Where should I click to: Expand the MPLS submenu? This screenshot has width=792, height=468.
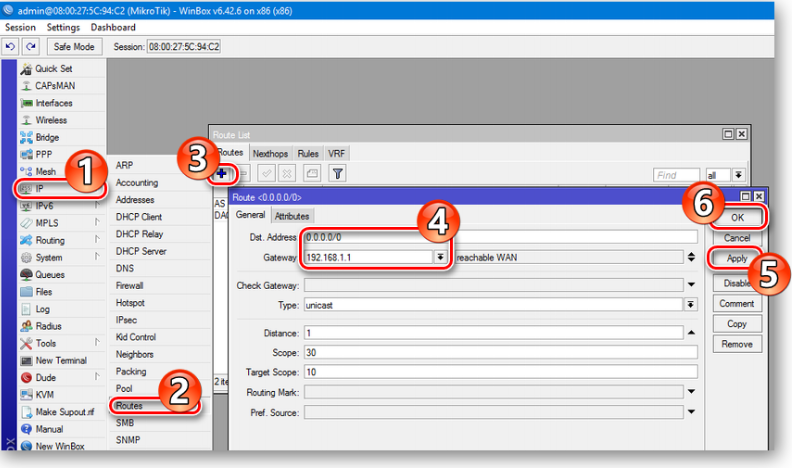click(x=62, y=223)
